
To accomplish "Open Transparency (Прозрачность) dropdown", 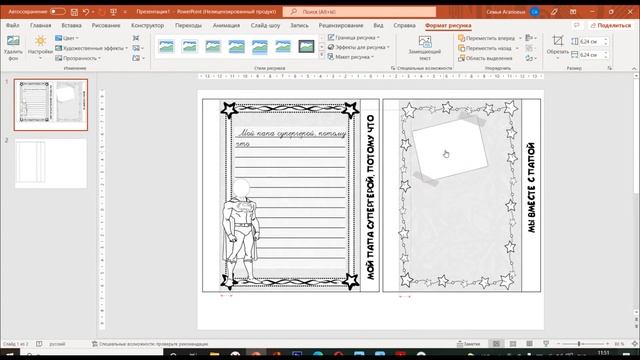I will tap(78, 58).
